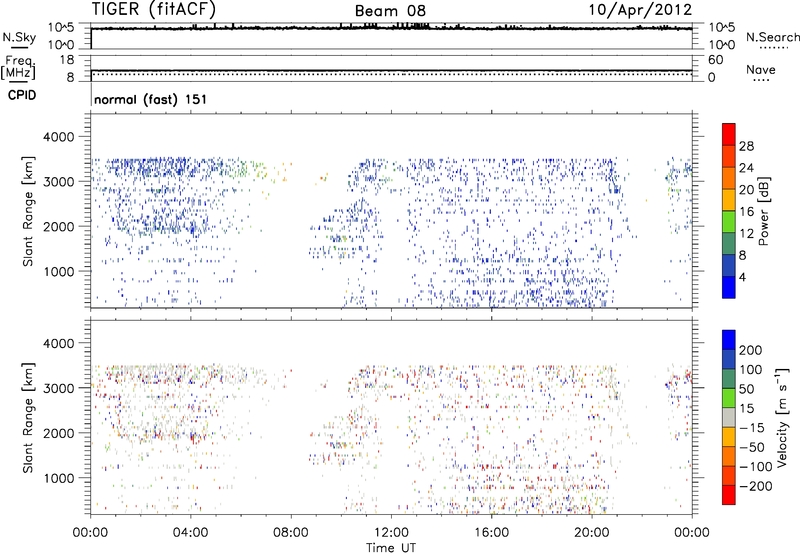Click the CPID label
Image resolution: width=800 pixels, height=554 pixels.
pyautogui.click(x=22, y=95)
